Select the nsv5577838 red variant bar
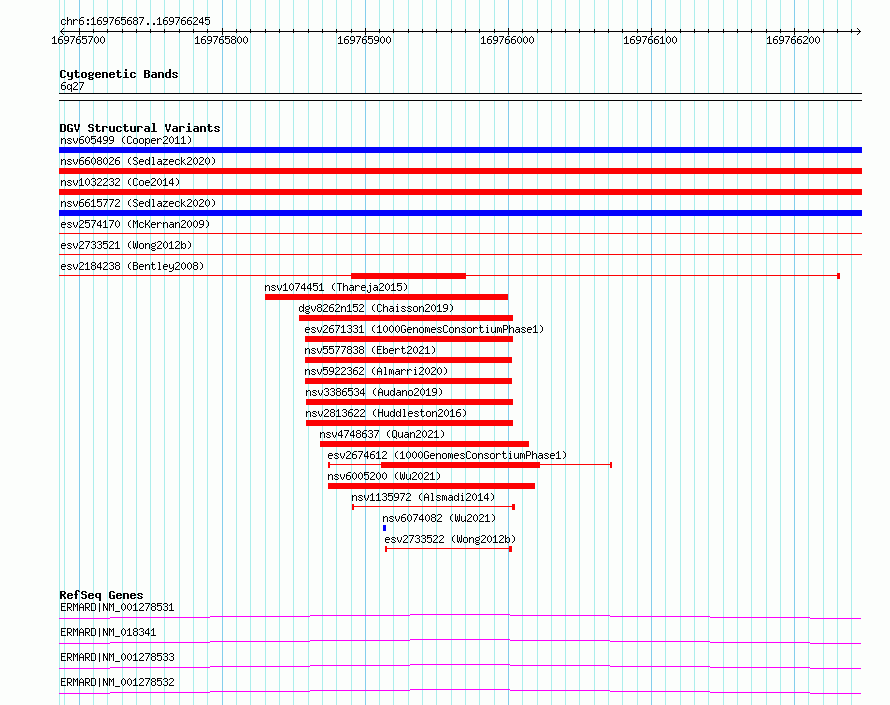 tap(408, 360)
